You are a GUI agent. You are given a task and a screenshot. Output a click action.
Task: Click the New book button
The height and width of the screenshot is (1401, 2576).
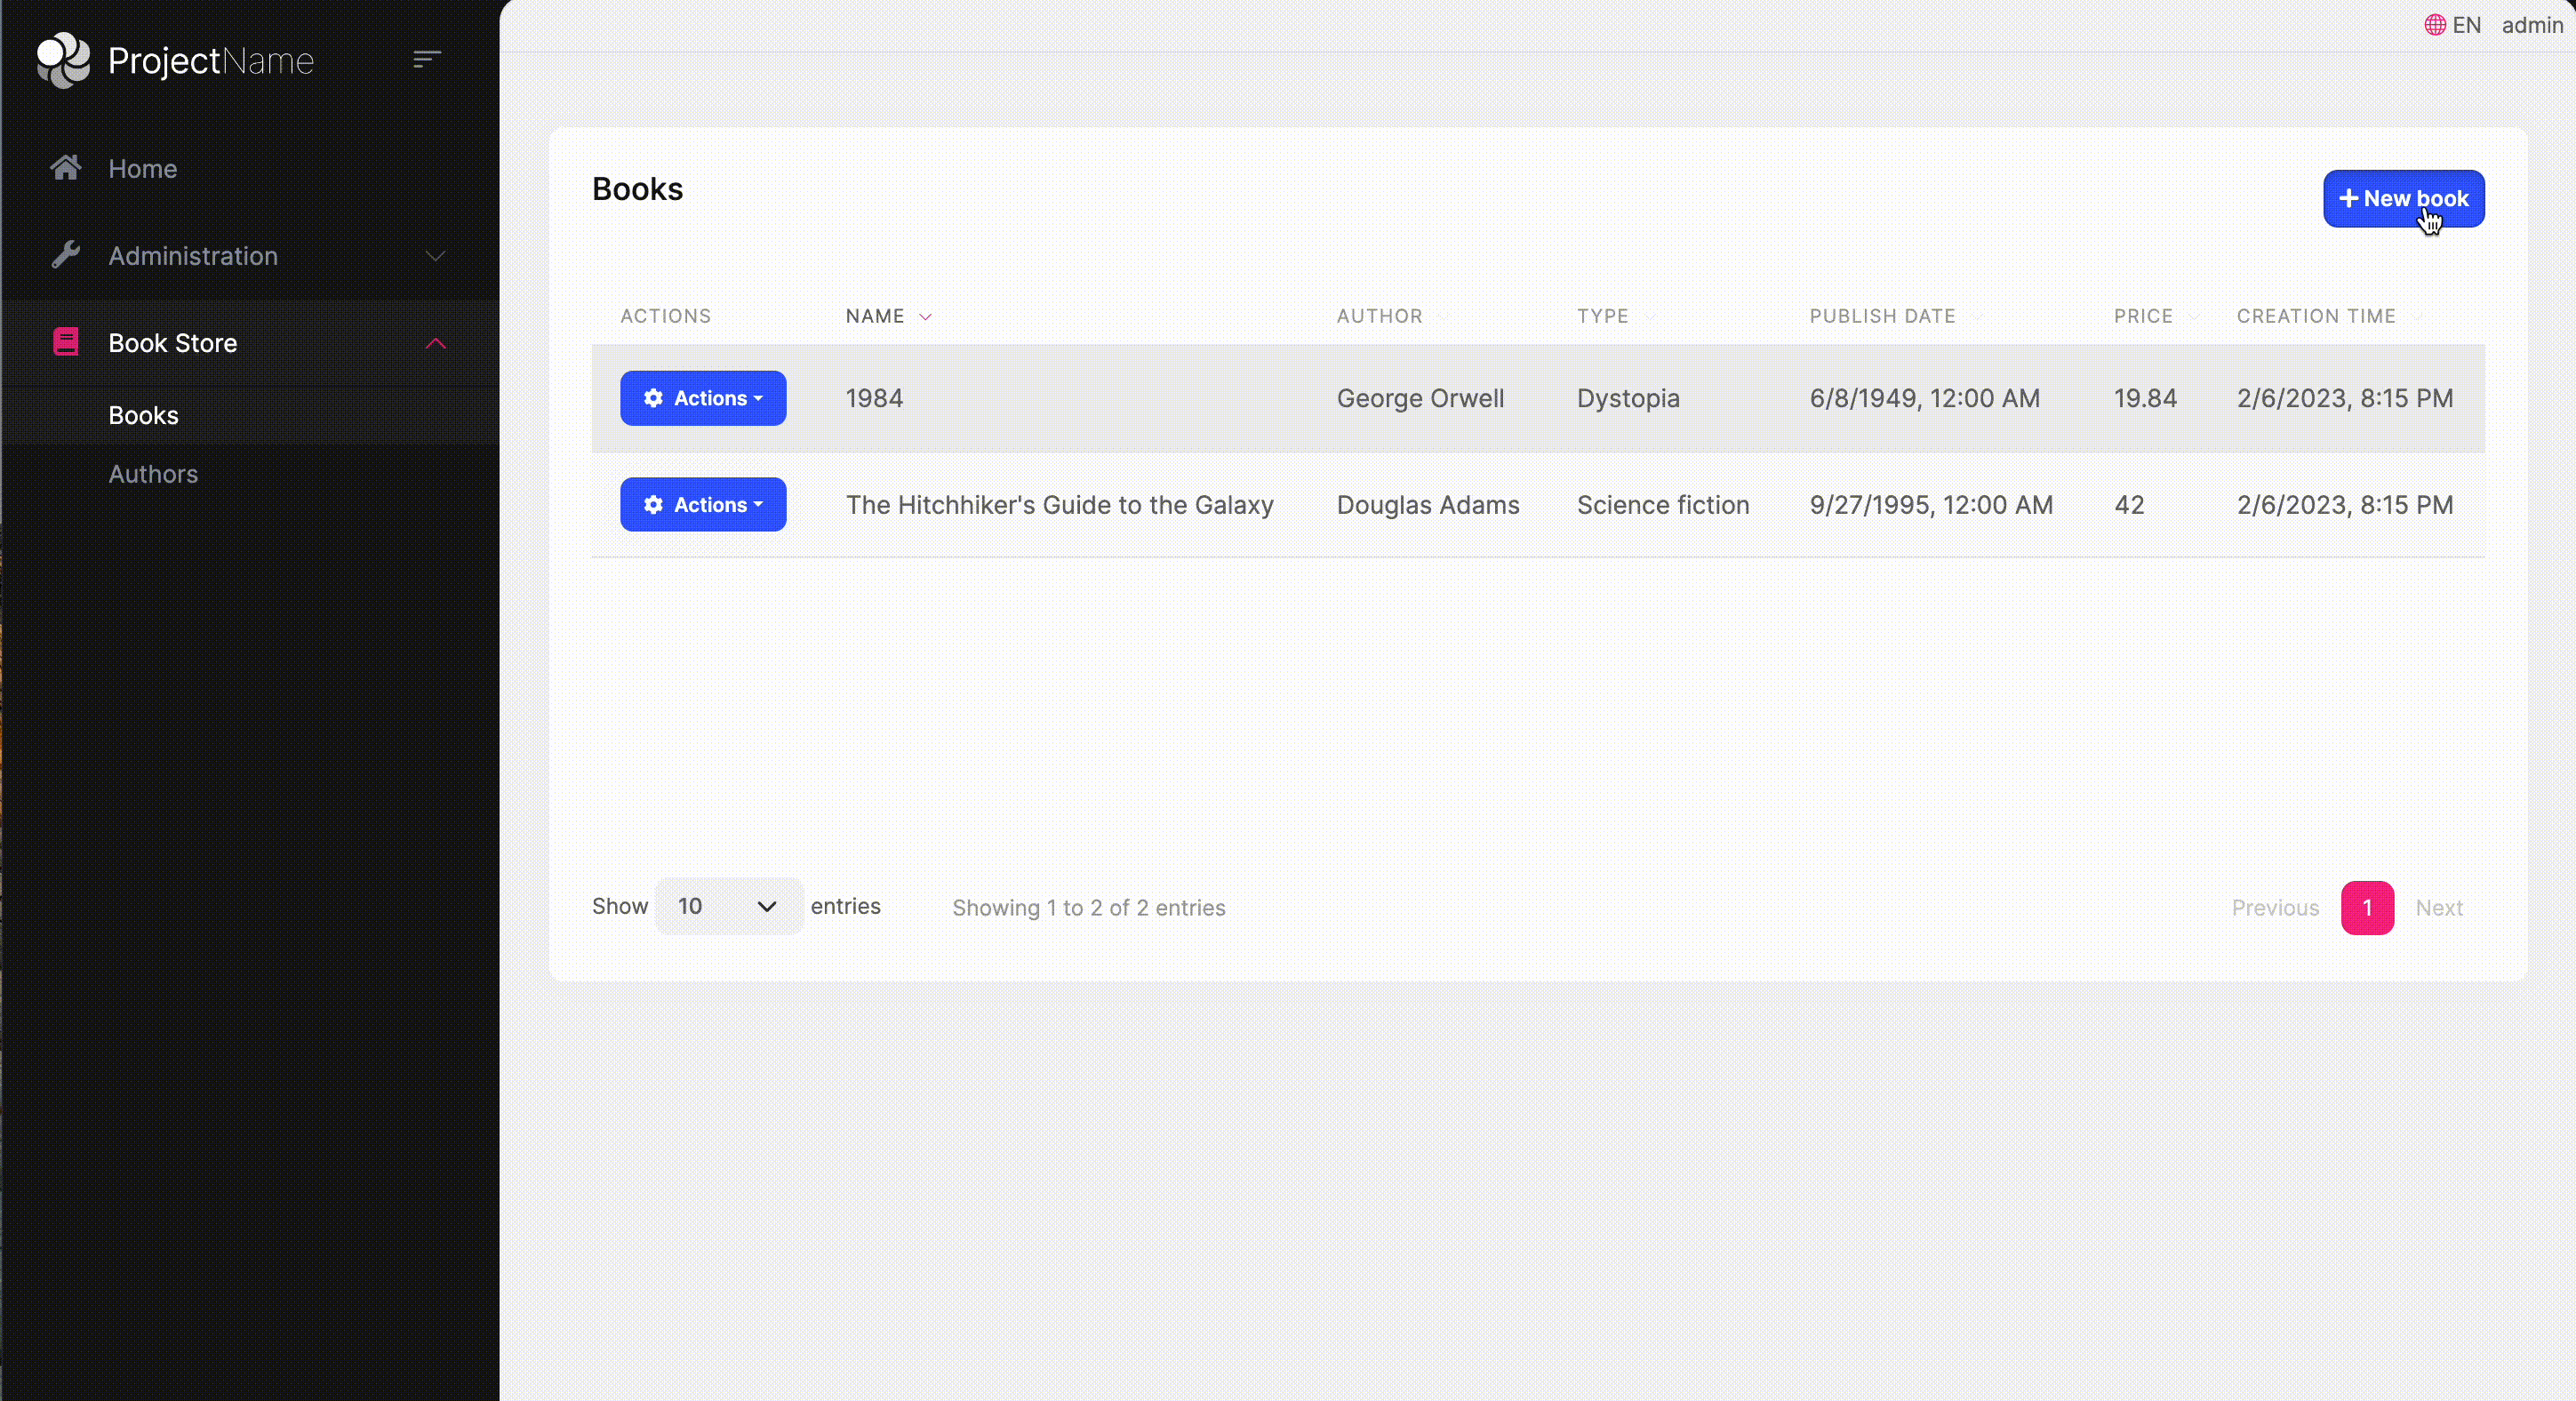point(2403,198)
